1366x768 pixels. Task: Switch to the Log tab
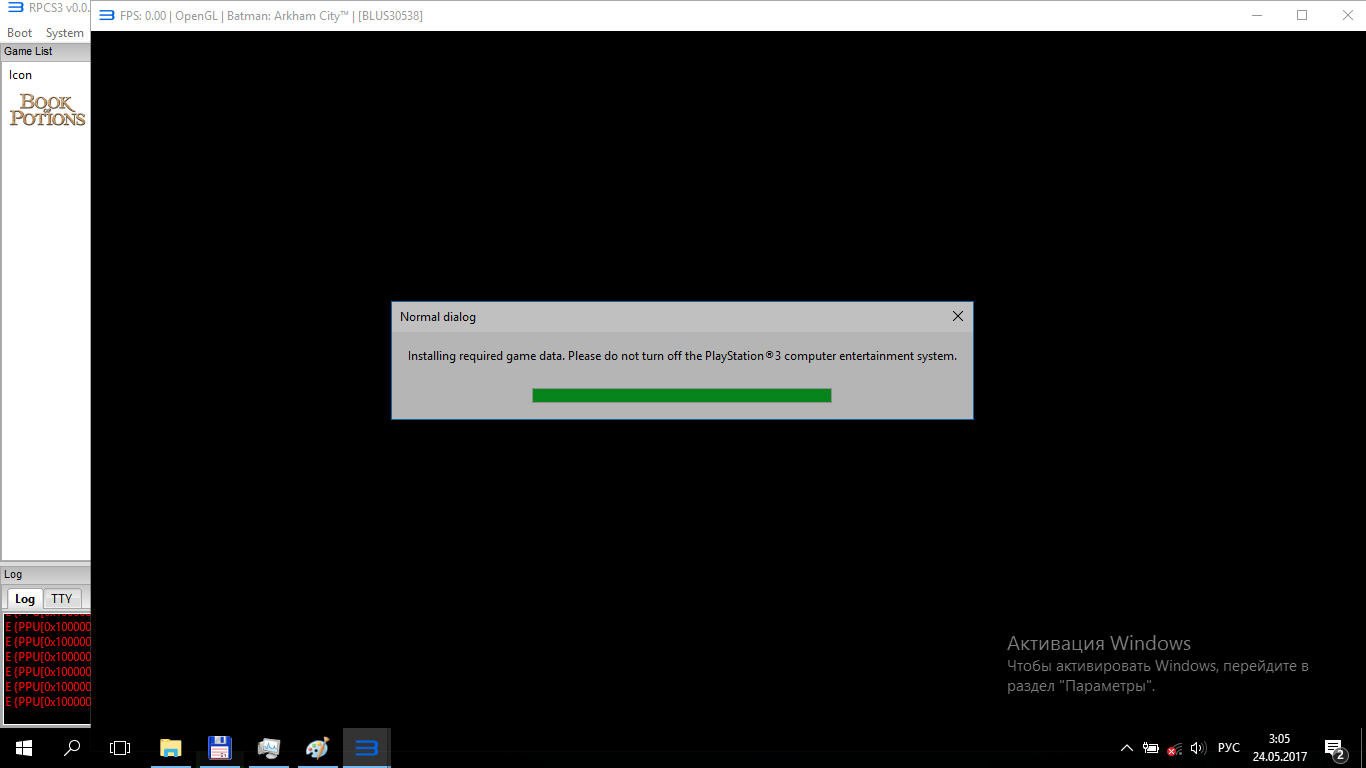click(25, 599)
